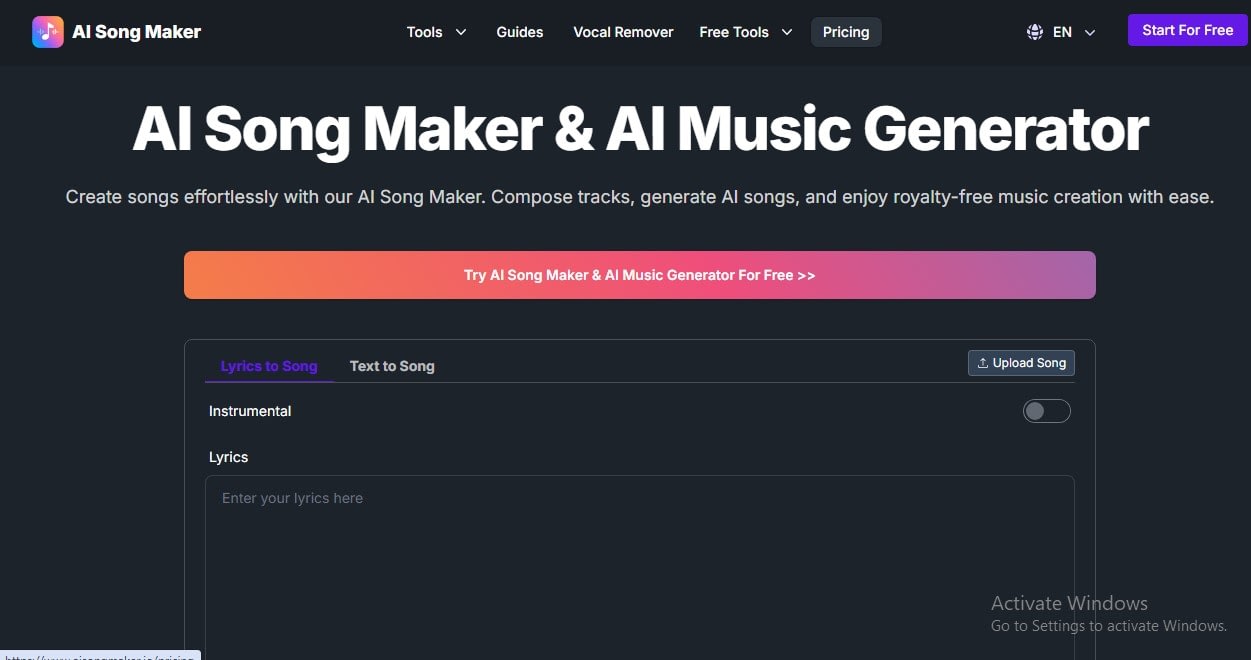Switch to the Text to Song tab
Viewport: 1251px width, 660px height.
392,365
